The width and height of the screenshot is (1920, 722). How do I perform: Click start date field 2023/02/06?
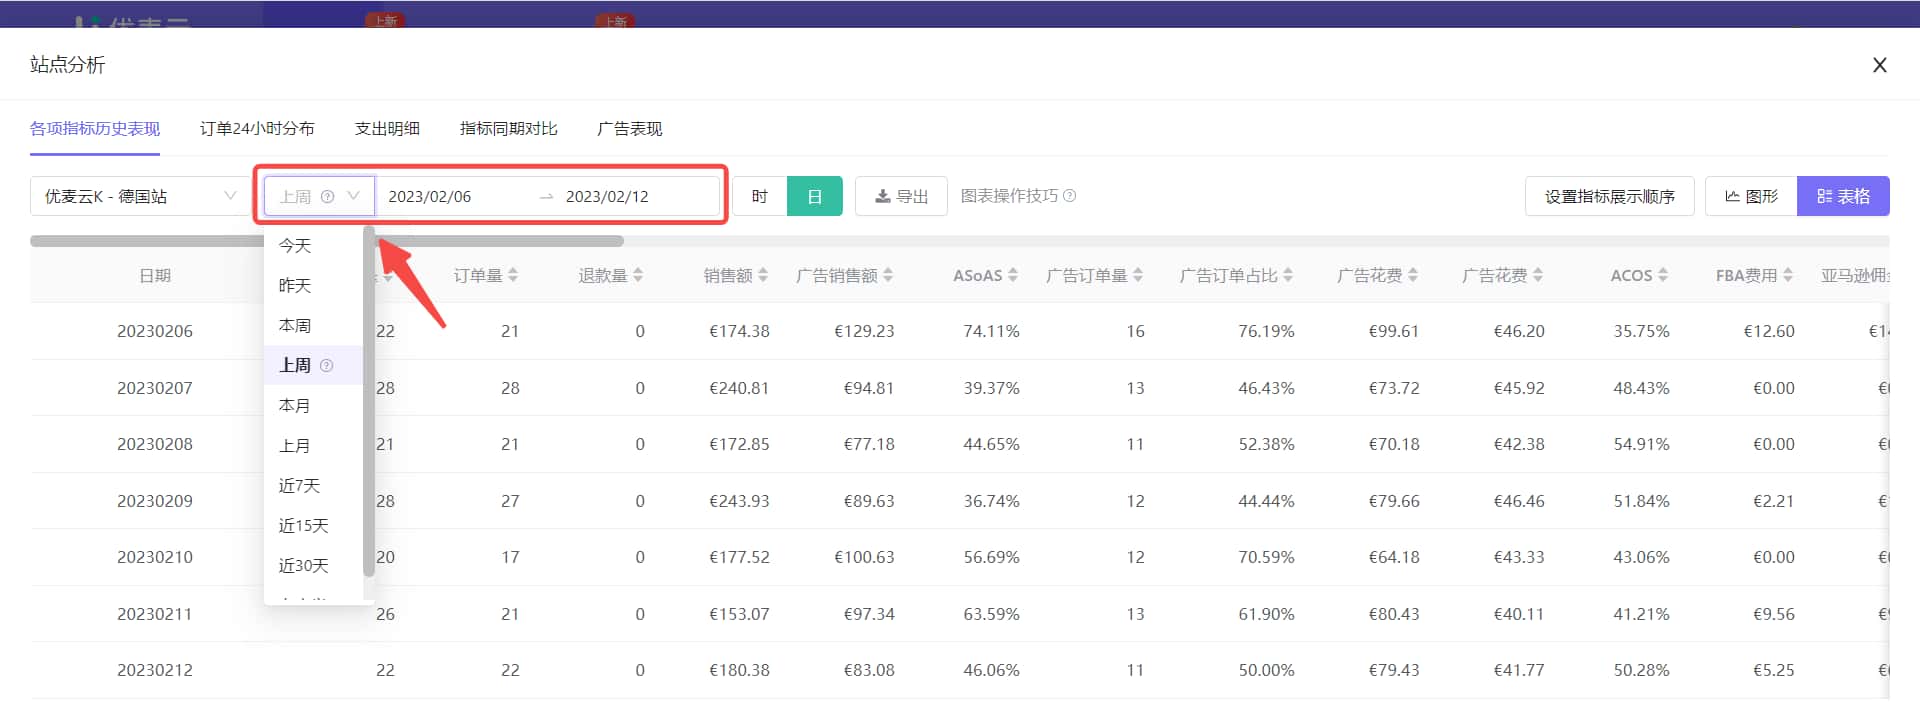pyautogui.click(x=430, y=197)
